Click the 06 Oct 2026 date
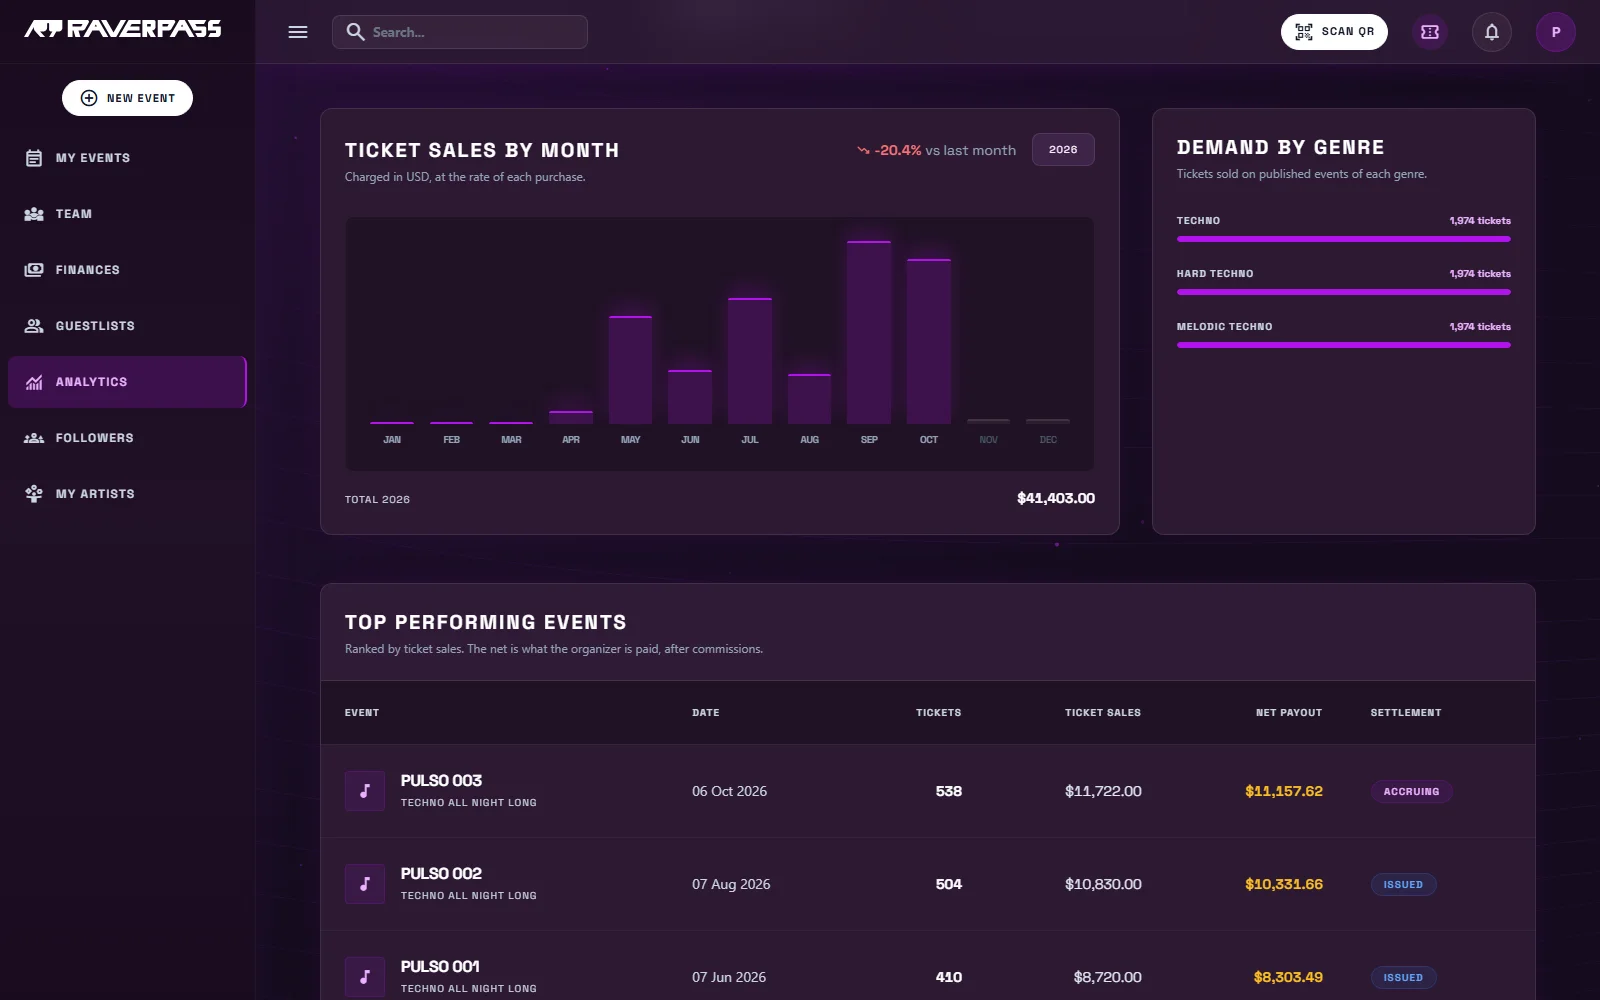The image size is (1600, 1000). point(730,791)
